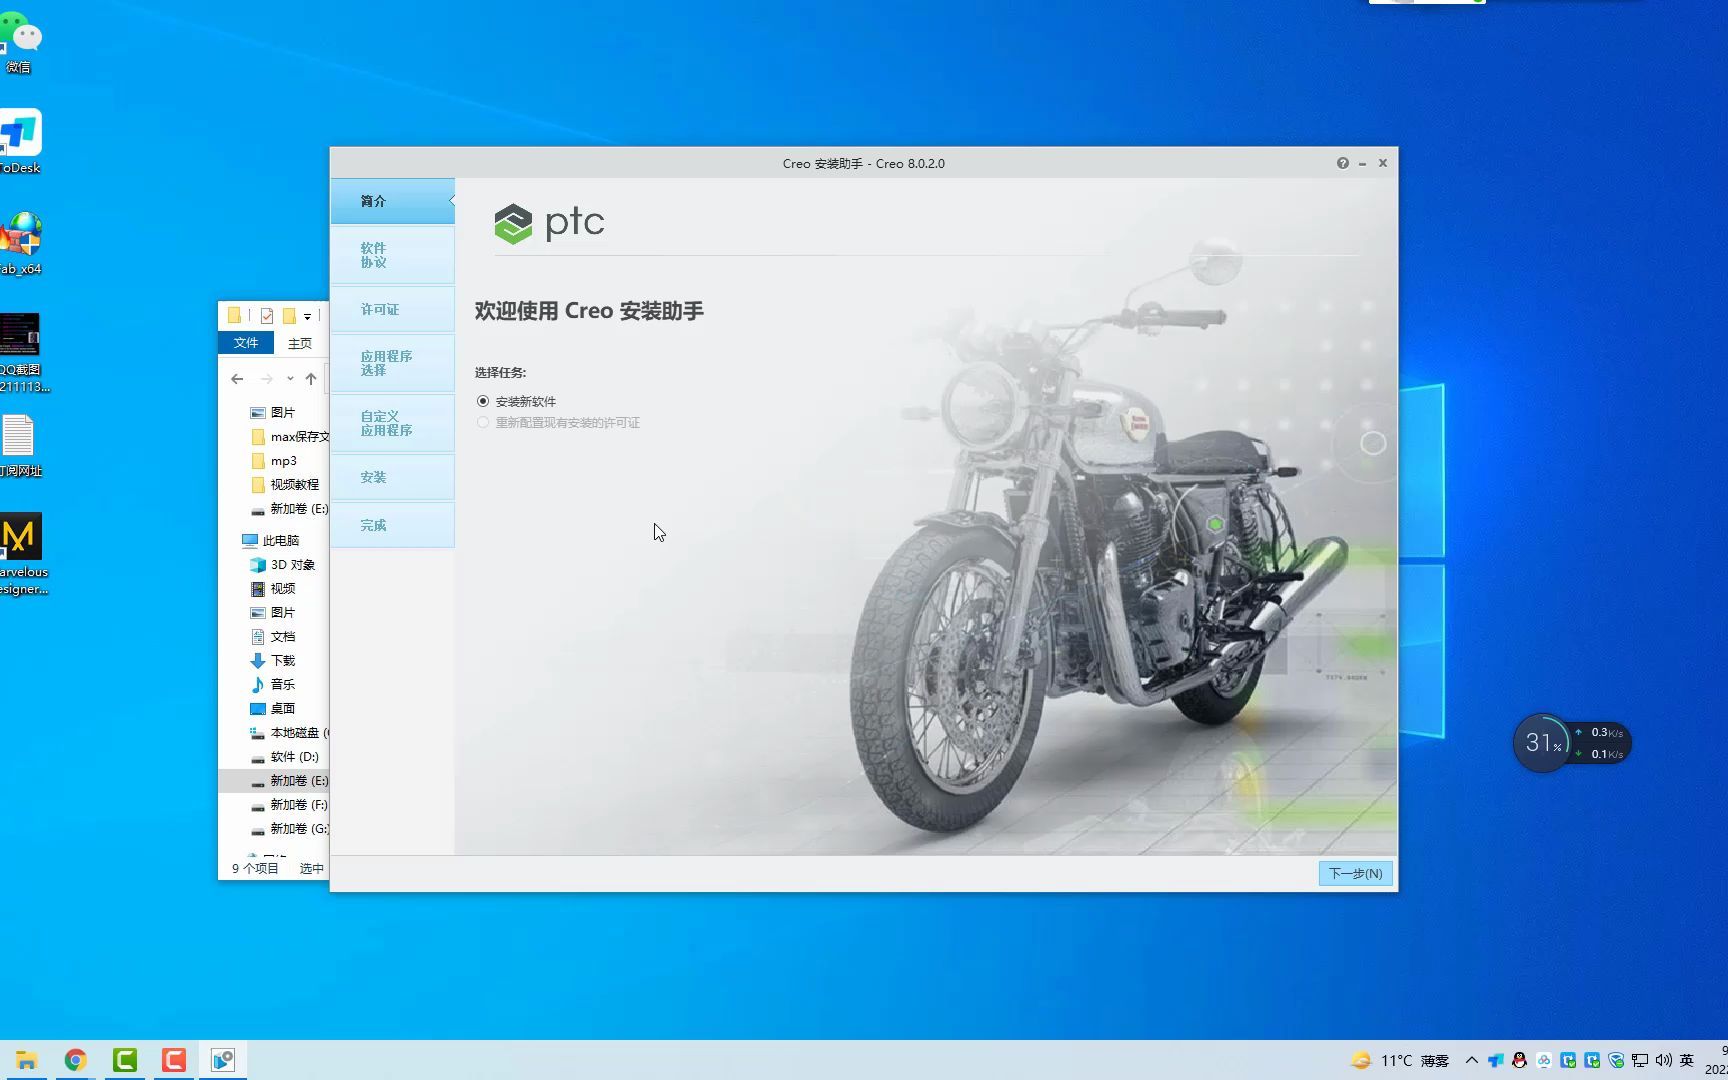Select 文档 in Explorer tree
1728x1080 pixels.
click(273, 637)
